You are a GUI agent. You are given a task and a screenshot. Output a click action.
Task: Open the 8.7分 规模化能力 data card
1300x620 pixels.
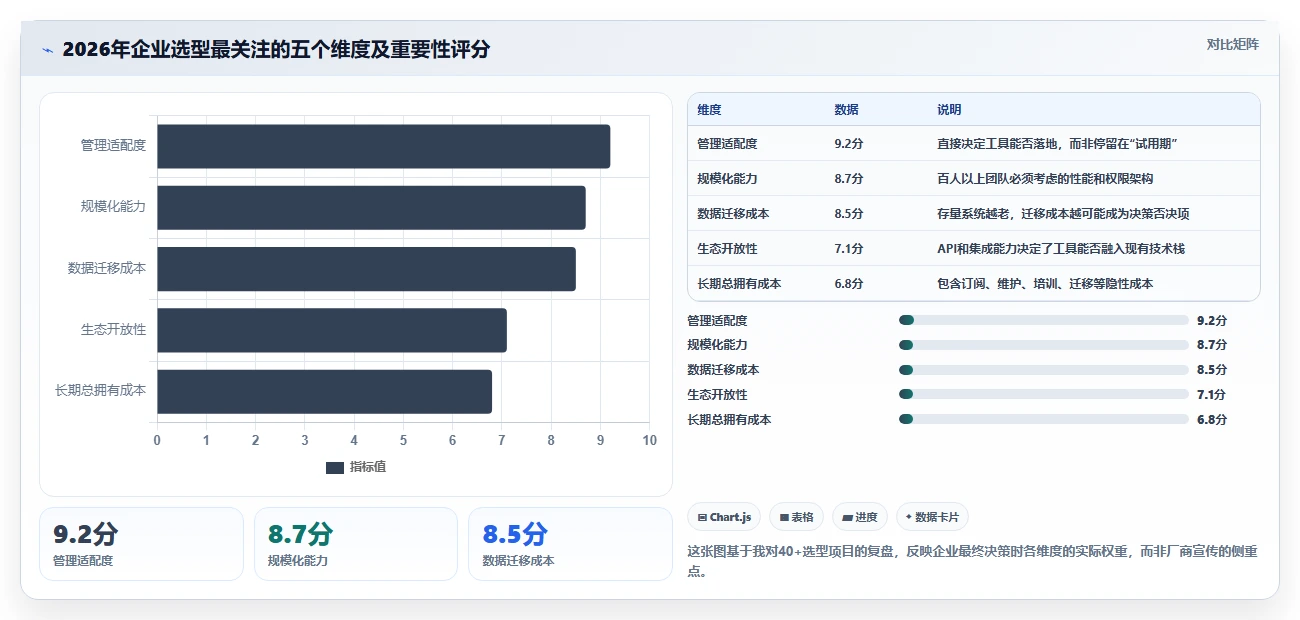(356, 544)
